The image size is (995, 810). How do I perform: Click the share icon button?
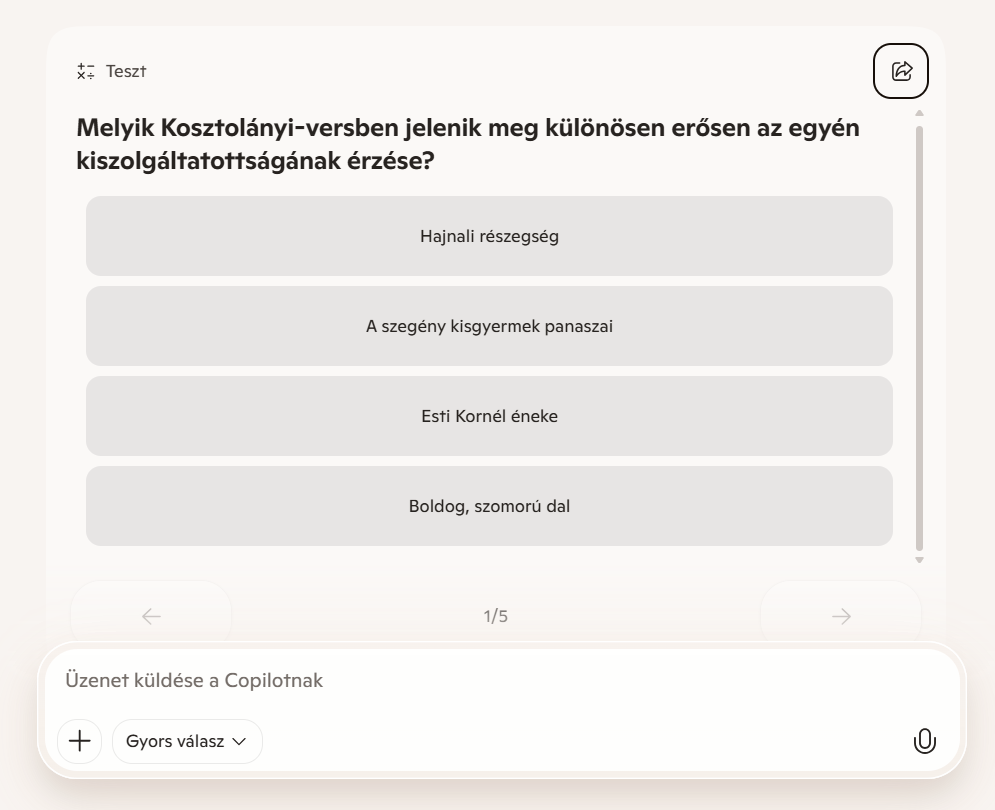point(901,71)
